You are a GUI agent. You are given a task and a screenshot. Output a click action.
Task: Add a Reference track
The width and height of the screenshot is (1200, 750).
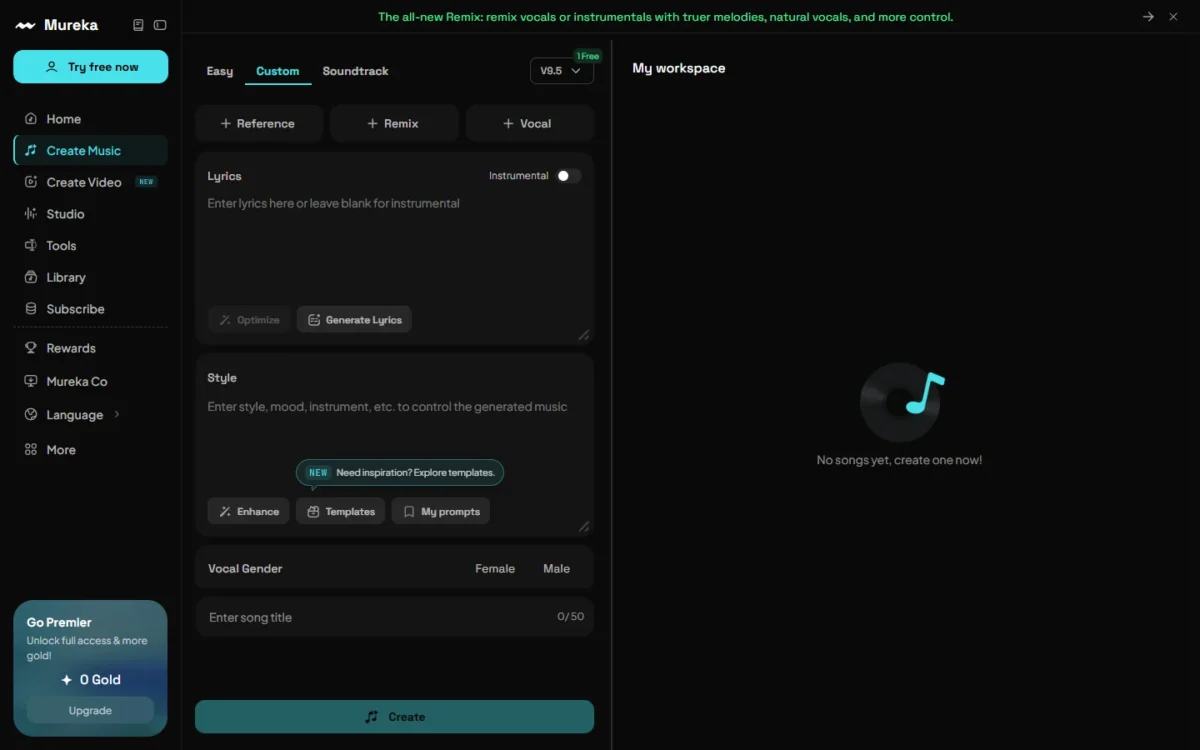point(259,124)
